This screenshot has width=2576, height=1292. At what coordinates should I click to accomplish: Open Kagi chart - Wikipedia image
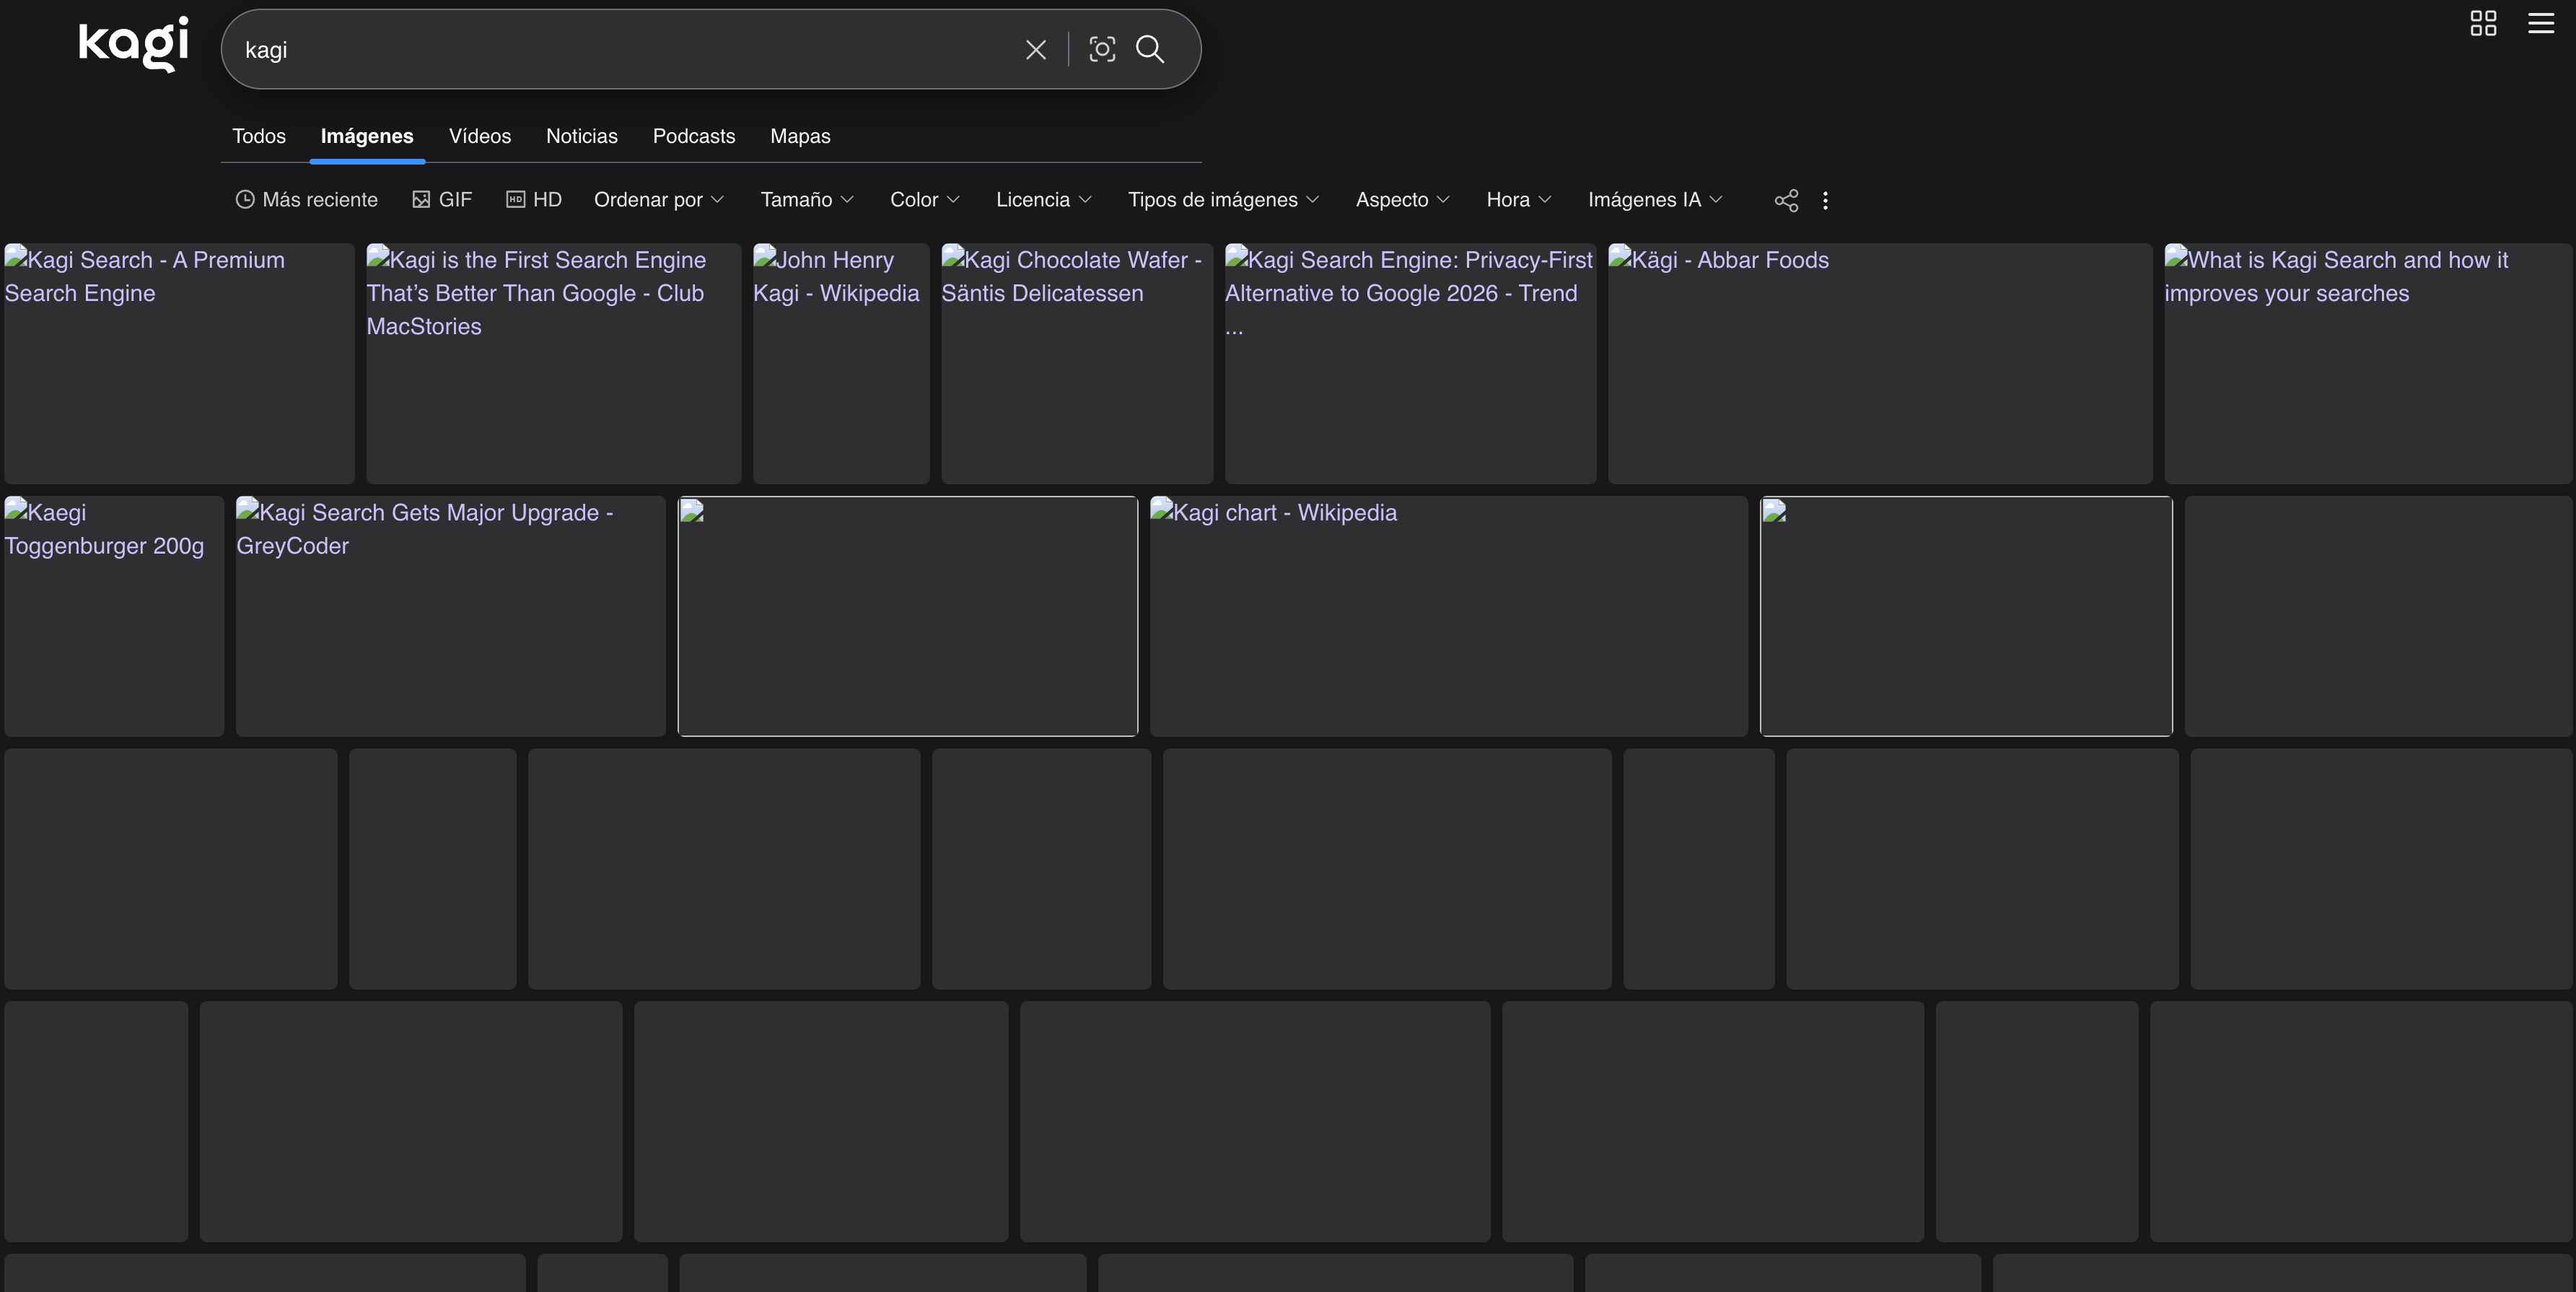point(1449,616)
